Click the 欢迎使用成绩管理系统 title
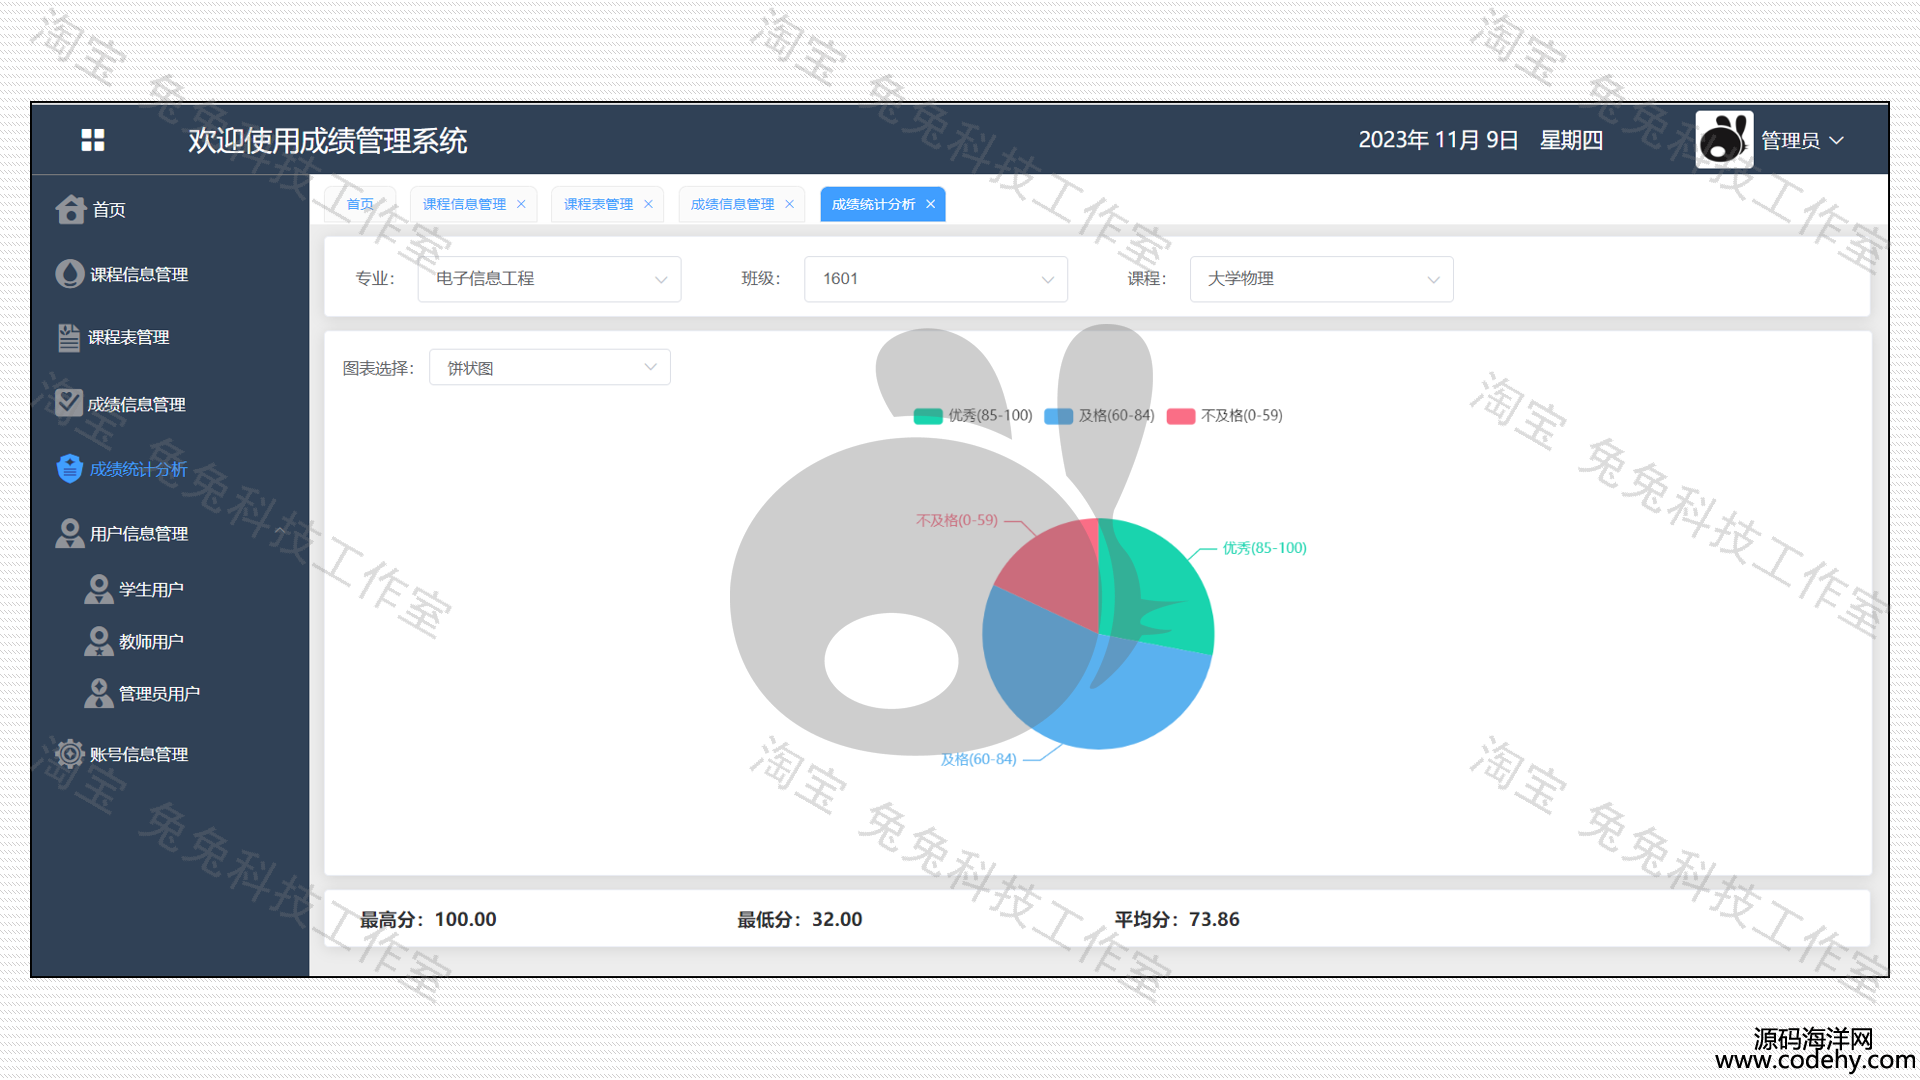This screenshot has width=1920, height=1080. pos(328,140)
